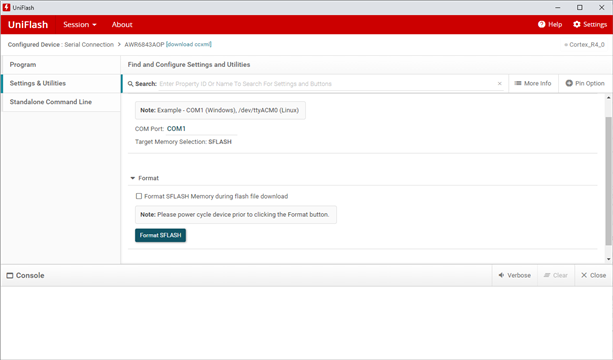Open the Help question mark icon

pyautogui.click(x=541, y=24)
